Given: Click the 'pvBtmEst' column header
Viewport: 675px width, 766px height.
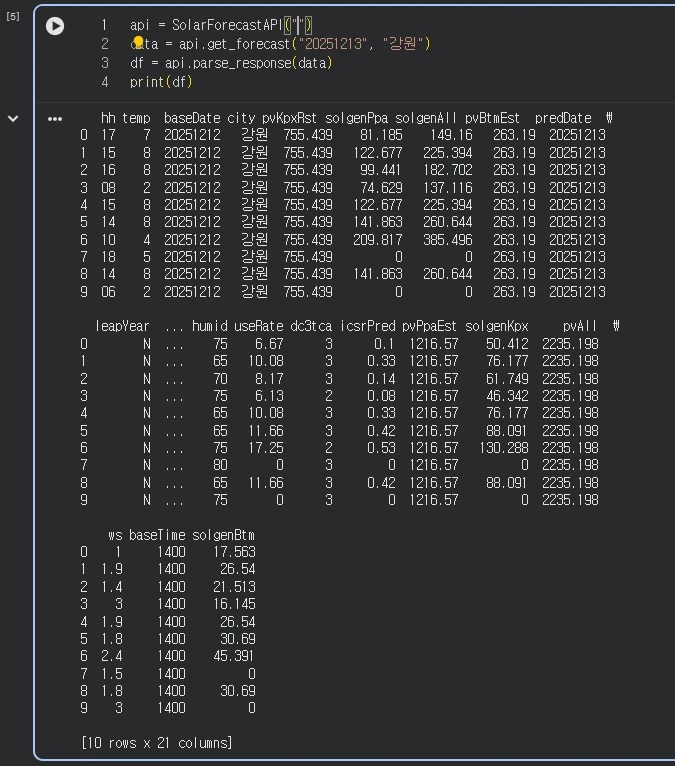Looking at the screenshot, I should [492, 118].
